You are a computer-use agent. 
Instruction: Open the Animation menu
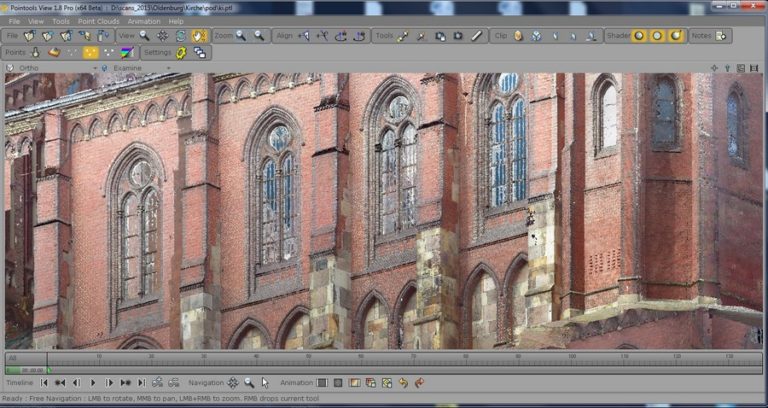coord(144,22)
